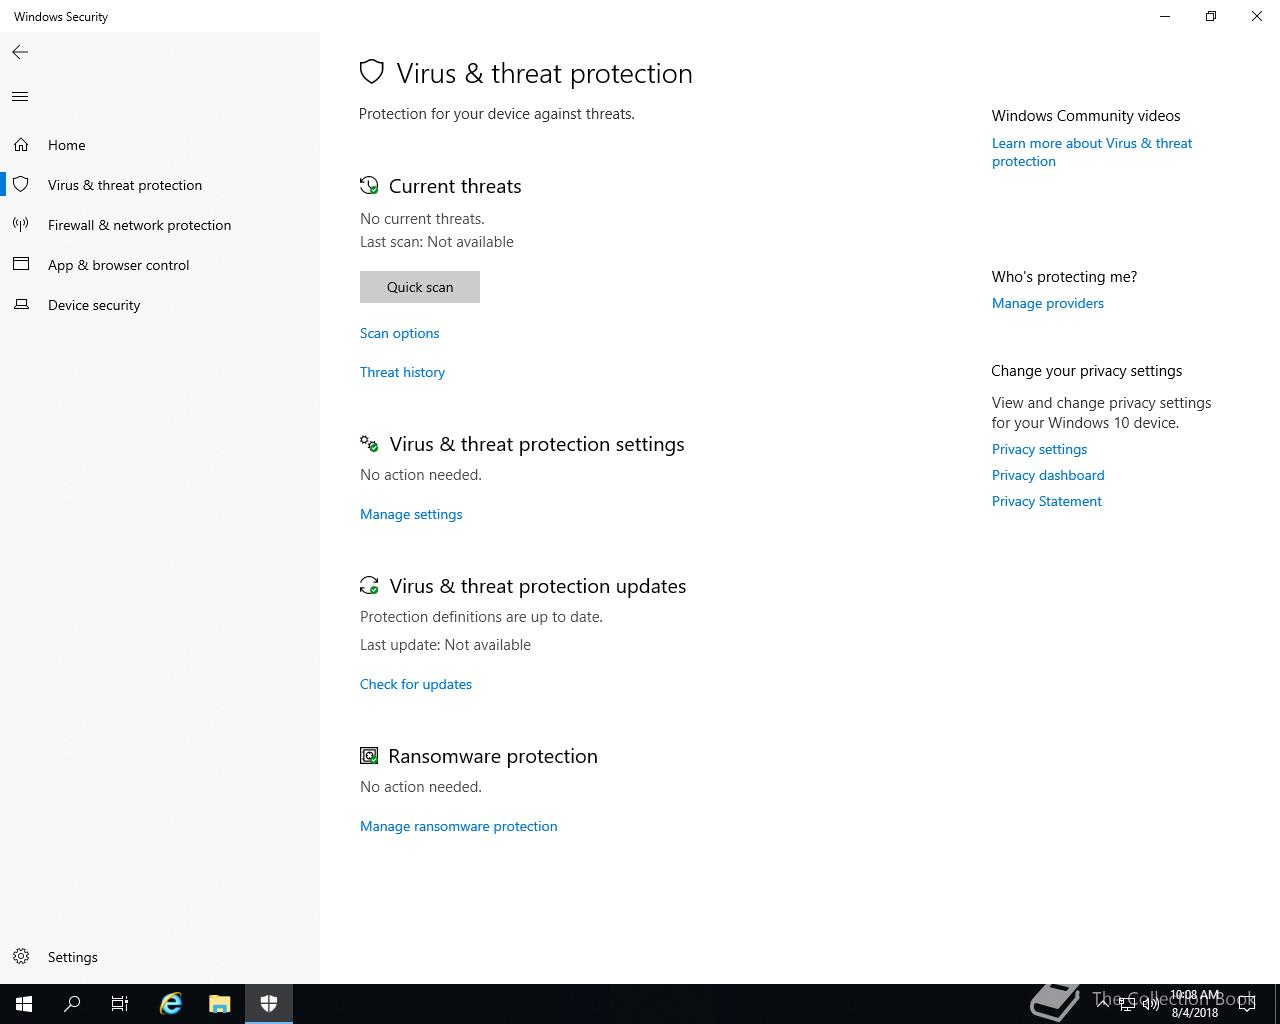The image size is (1280, 1024).
Task: Click 'No current threats.' text
Action: pos(422,219)
